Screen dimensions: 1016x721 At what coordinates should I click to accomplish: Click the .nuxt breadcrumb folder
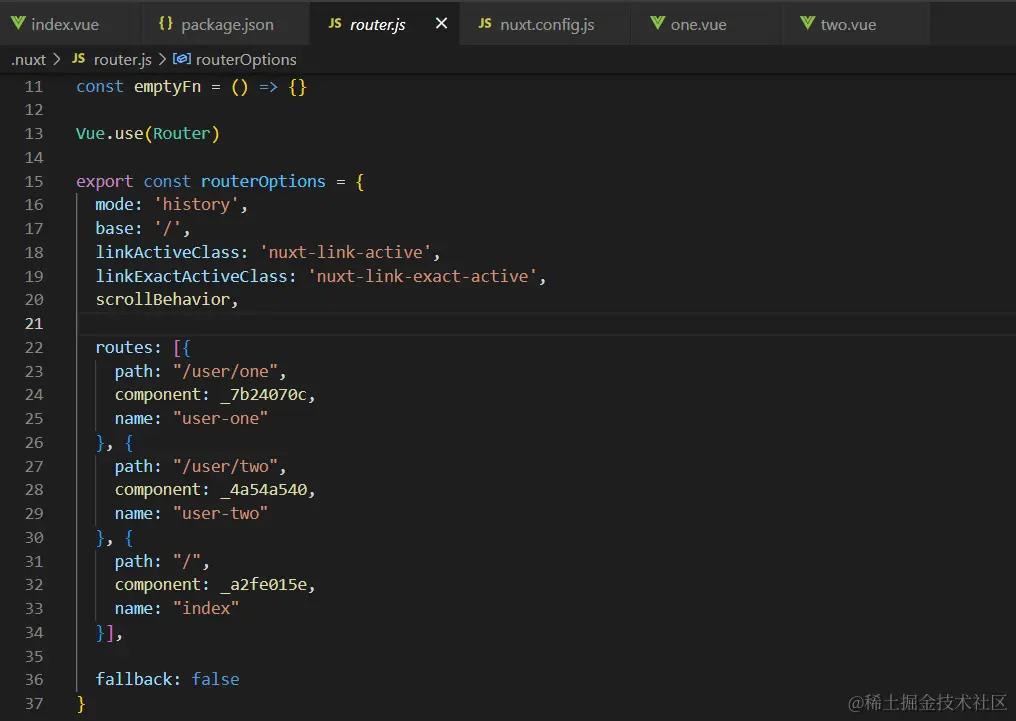[29, 60]
